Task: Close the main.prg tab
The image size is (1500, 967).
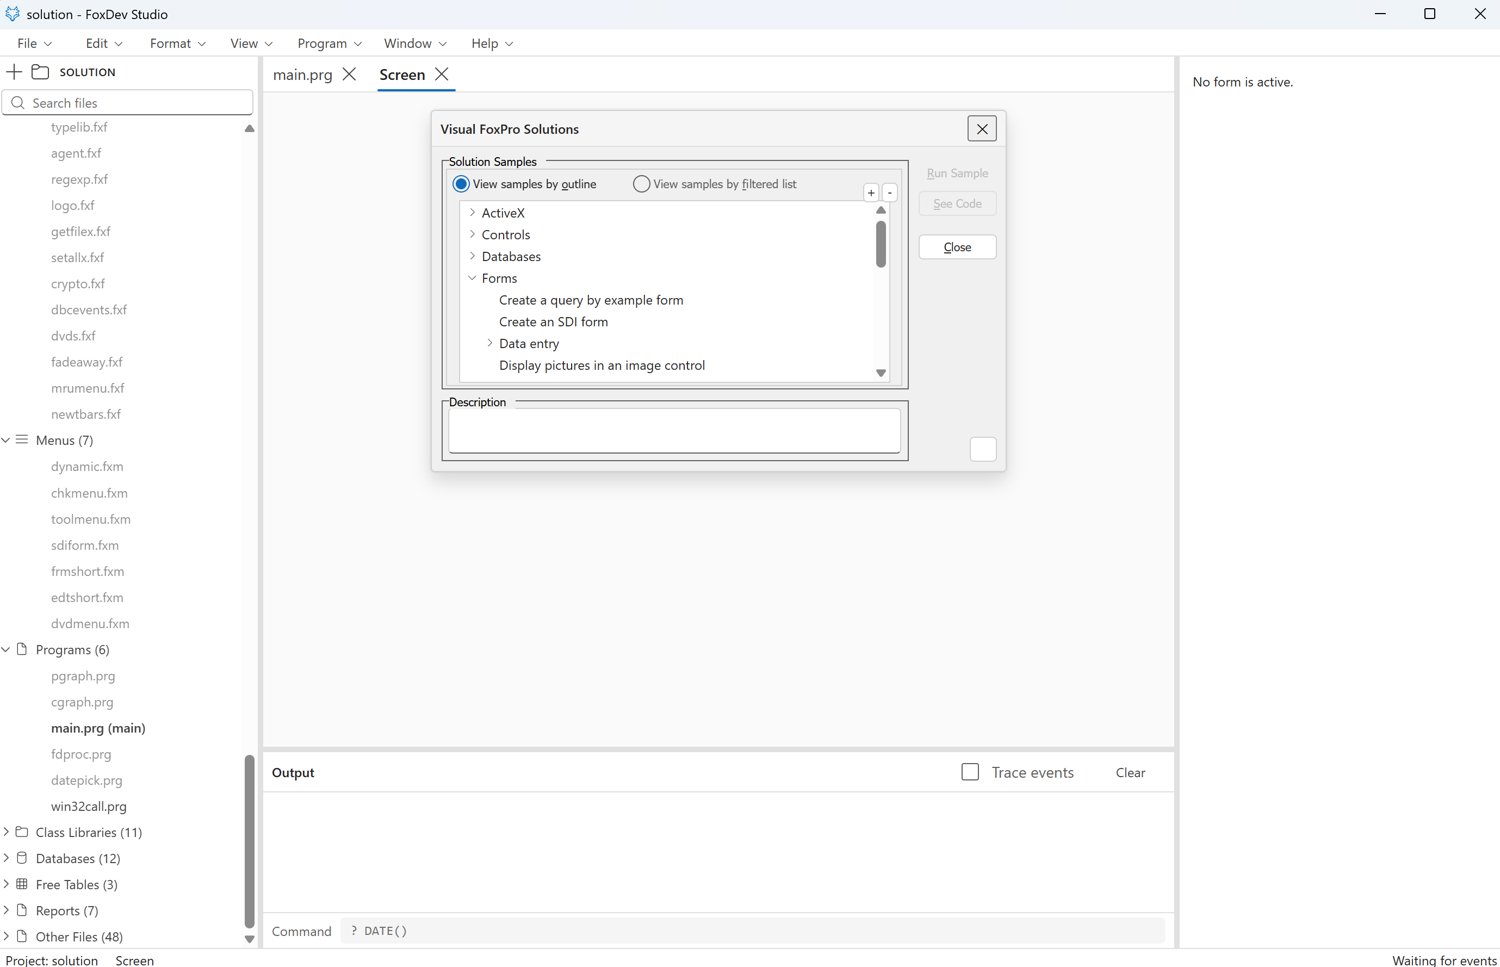Action: click(x=349, y=74)
